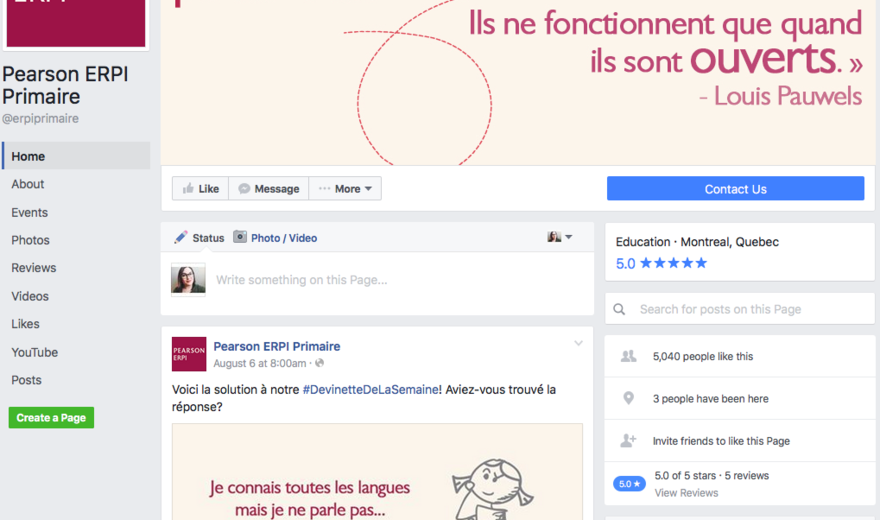Click the #DevinetteDeLaSemaine hashtag

coord(370,389)
